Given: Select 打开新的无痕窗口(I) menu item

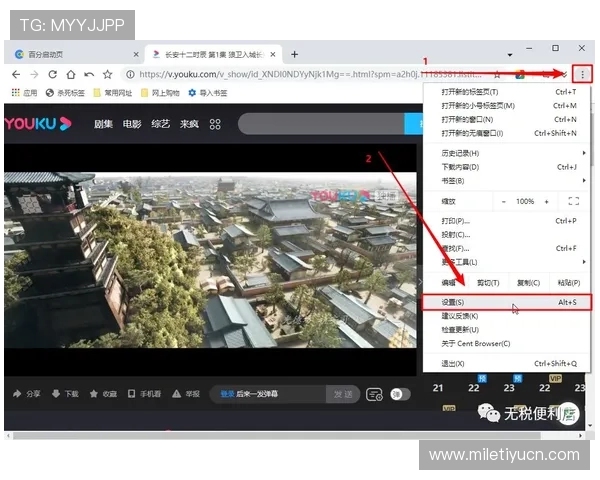Looking at the screenshot, I should point(507,133).
